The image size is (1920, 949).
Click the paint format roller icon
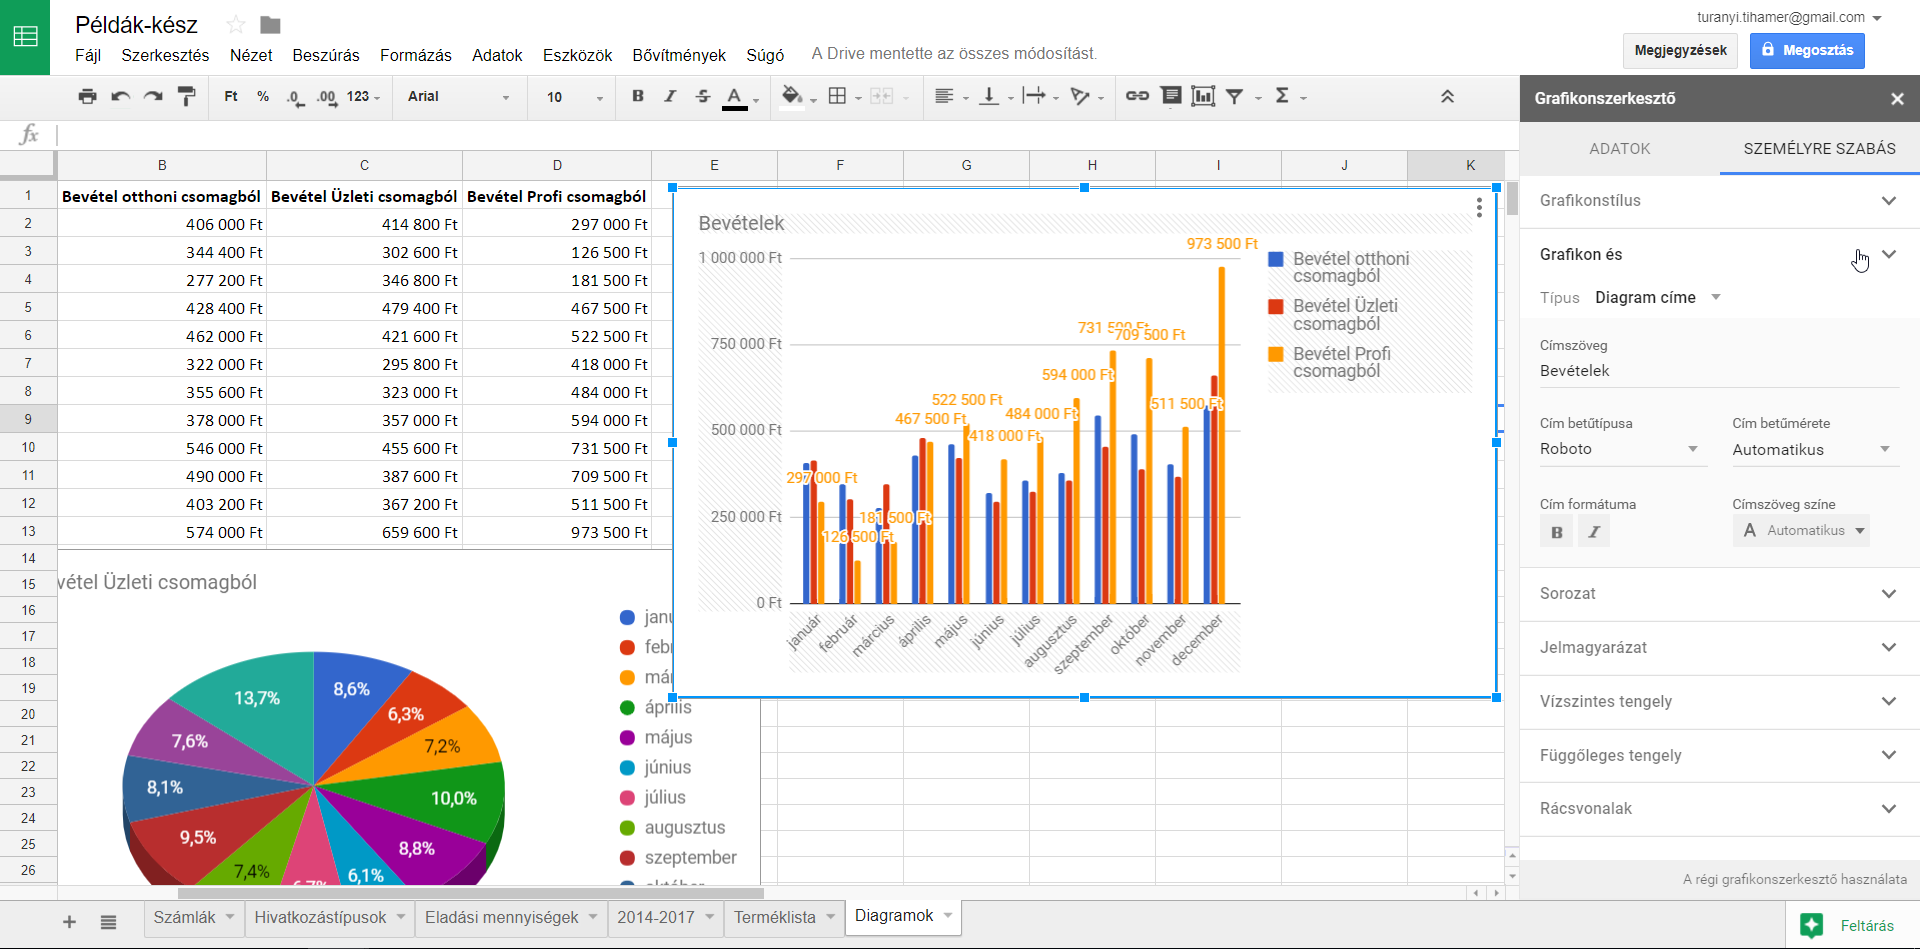186,97
